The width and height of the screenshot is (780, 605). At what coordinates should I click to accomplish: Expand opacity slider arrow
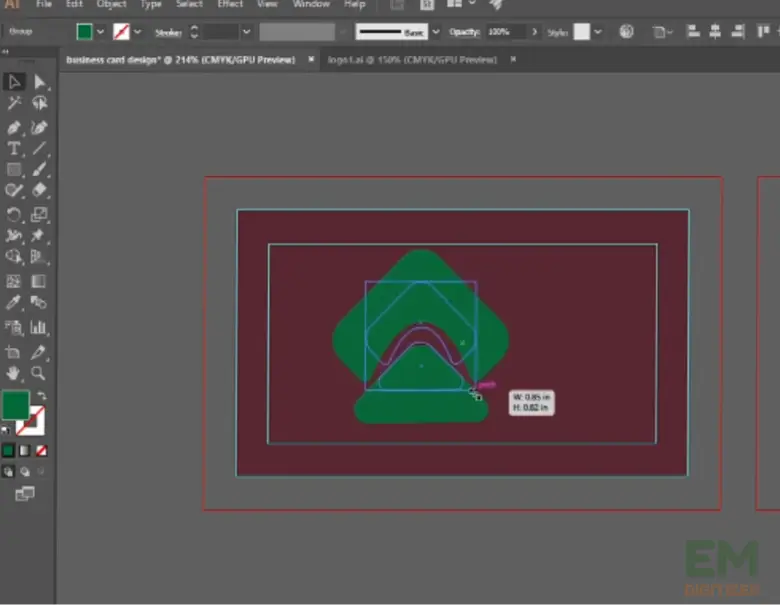point(534,32)
